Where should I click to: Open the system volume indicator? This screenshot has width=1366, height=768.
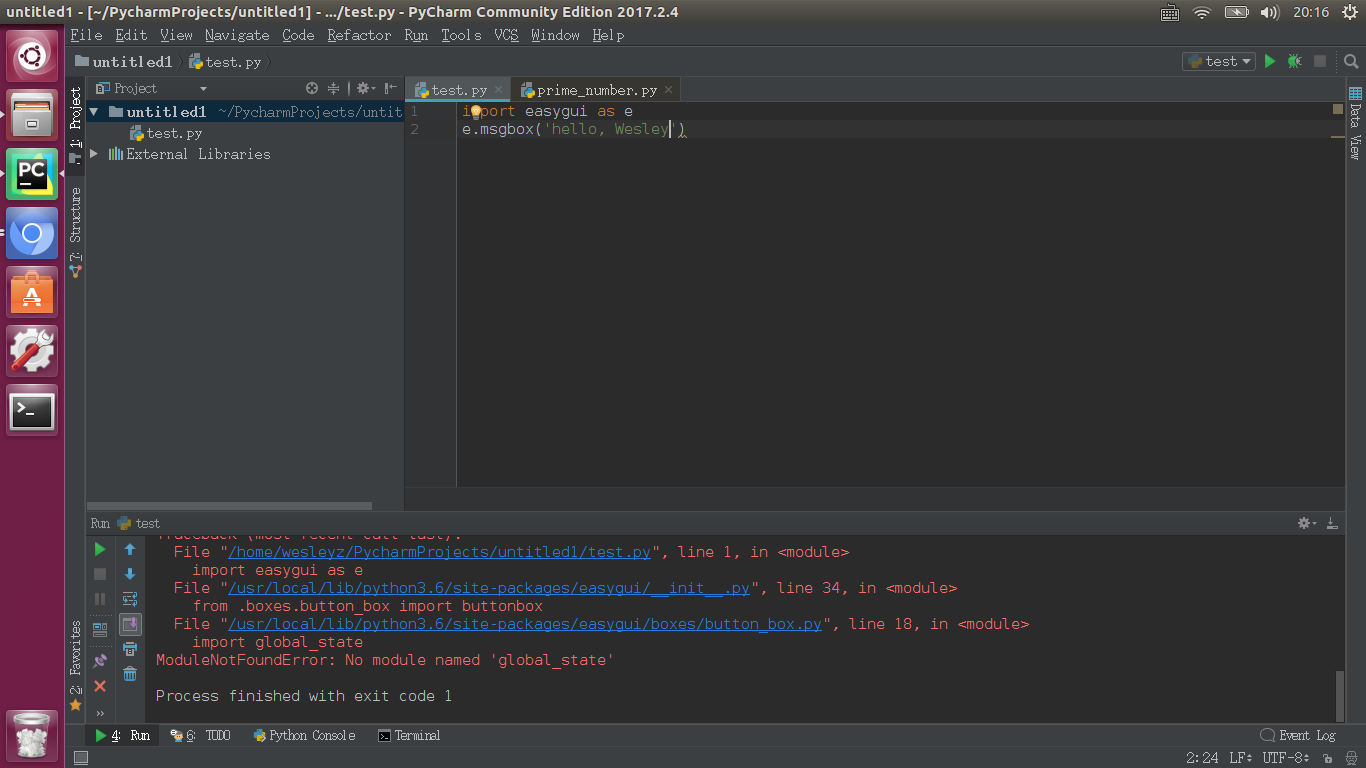click(1269, 12)
